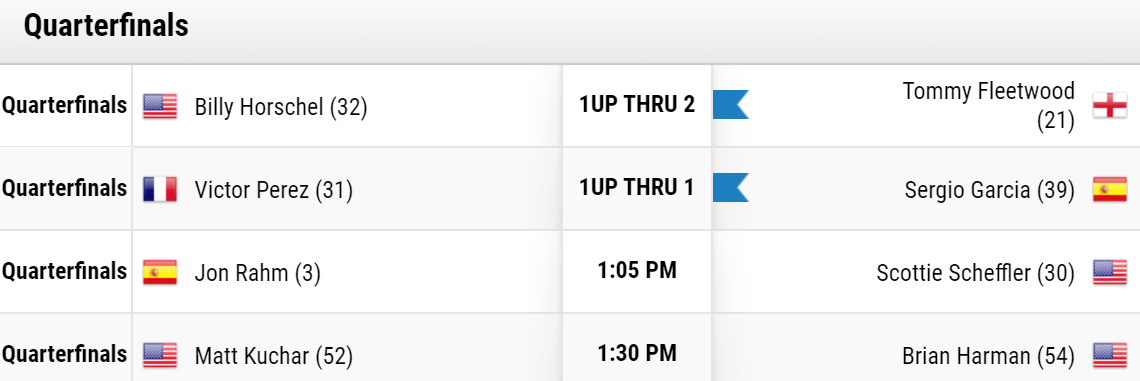This screenshot has height=381, width=1140.
Task: Click the blue leader flag in Perez match
Action: pos(731,188)
